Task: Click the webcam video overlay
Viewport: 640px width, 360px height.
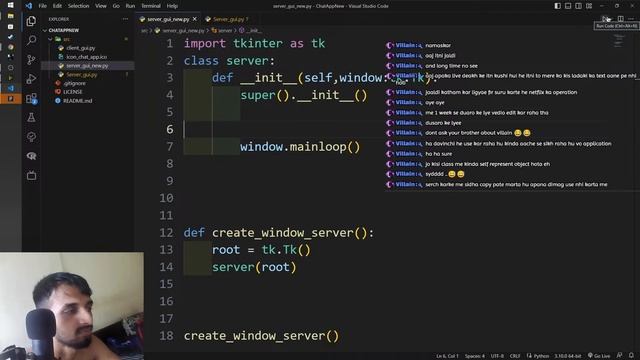Action: 72,306
